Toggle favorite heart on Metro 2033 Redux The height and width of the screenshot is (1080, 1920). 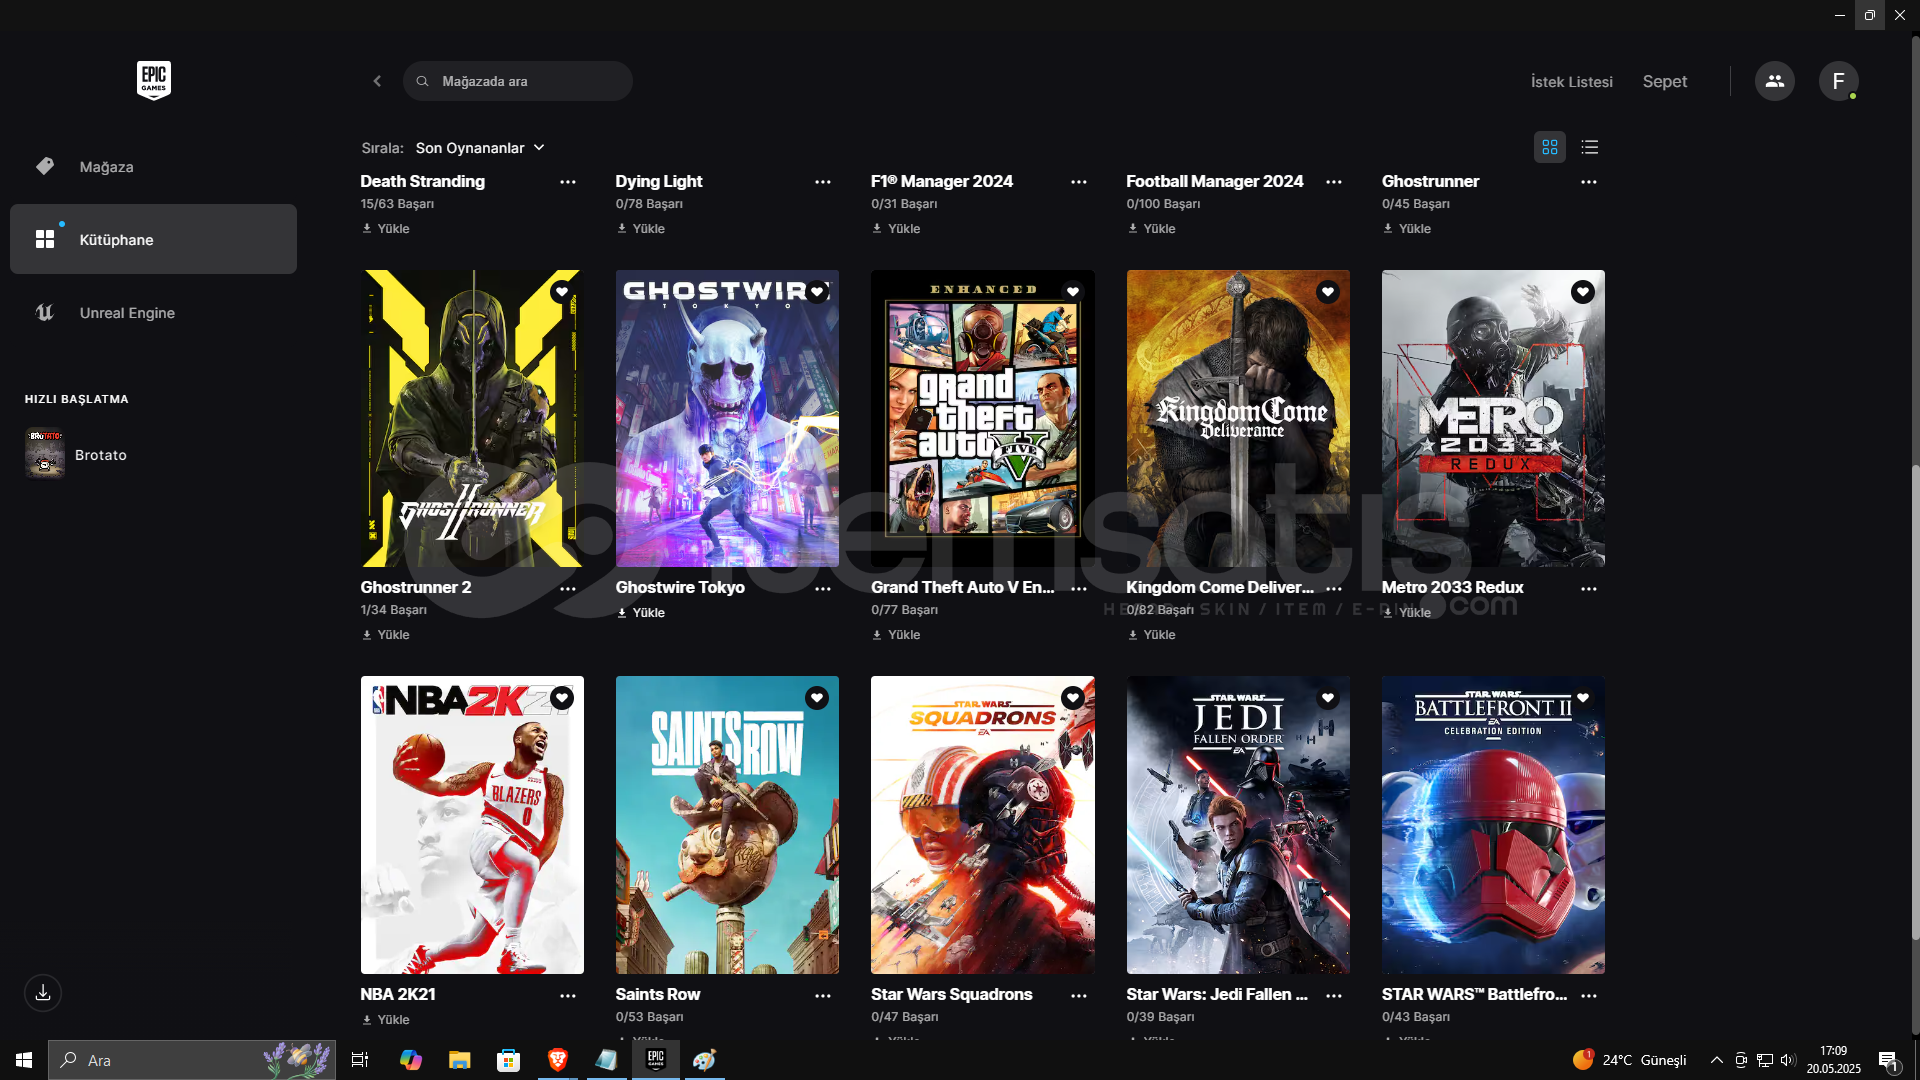[x=1583, y=292]
